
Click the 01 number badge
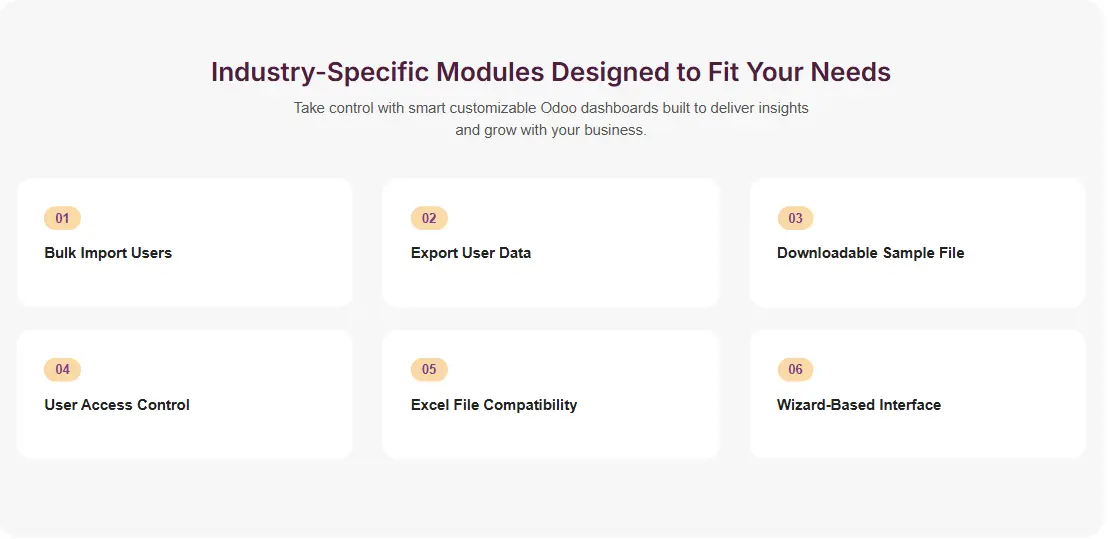[62, 218]
